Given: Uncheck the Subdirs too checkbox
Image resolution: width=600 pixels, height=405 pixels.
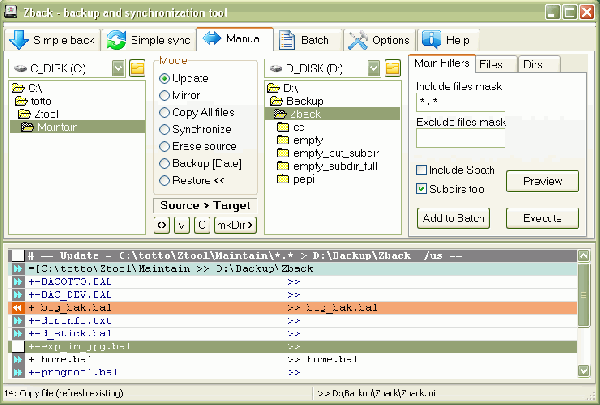Looking at the screenshot, I should [x=421, y=187].
